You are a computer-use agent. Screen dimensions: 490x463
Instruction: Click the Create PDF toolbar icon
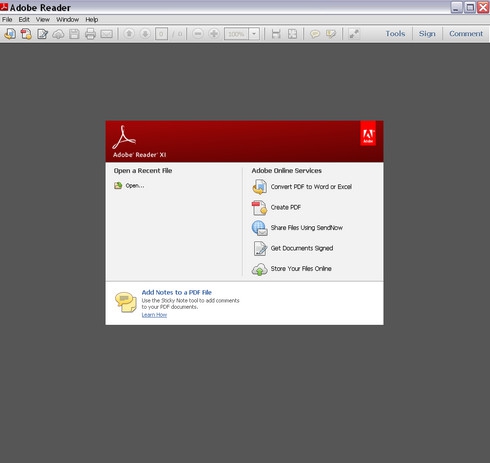click(x=26, y=34)
